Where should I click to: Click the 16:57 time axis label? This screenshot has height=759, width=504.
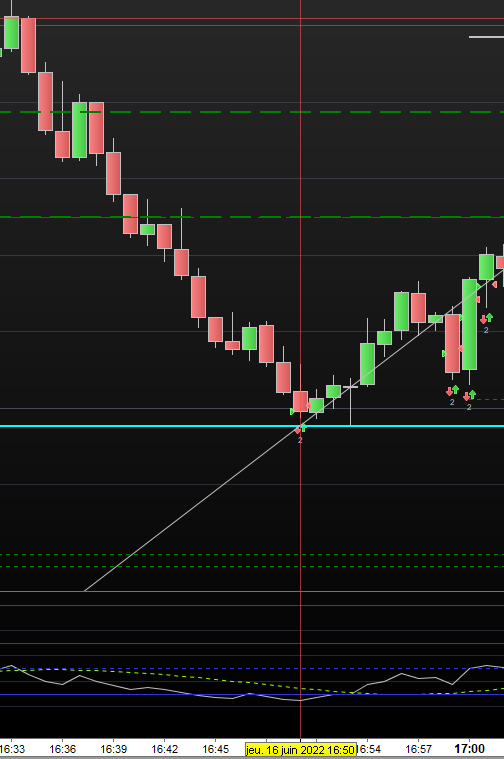(418, 749)
